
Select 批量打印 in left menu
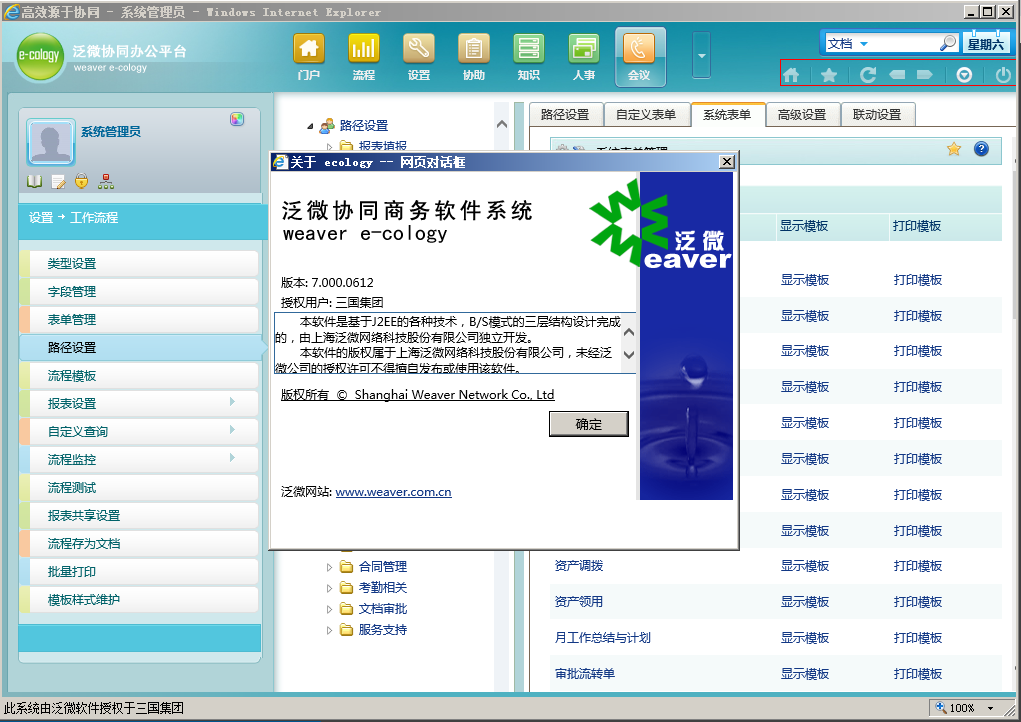[x=139, y=572]
